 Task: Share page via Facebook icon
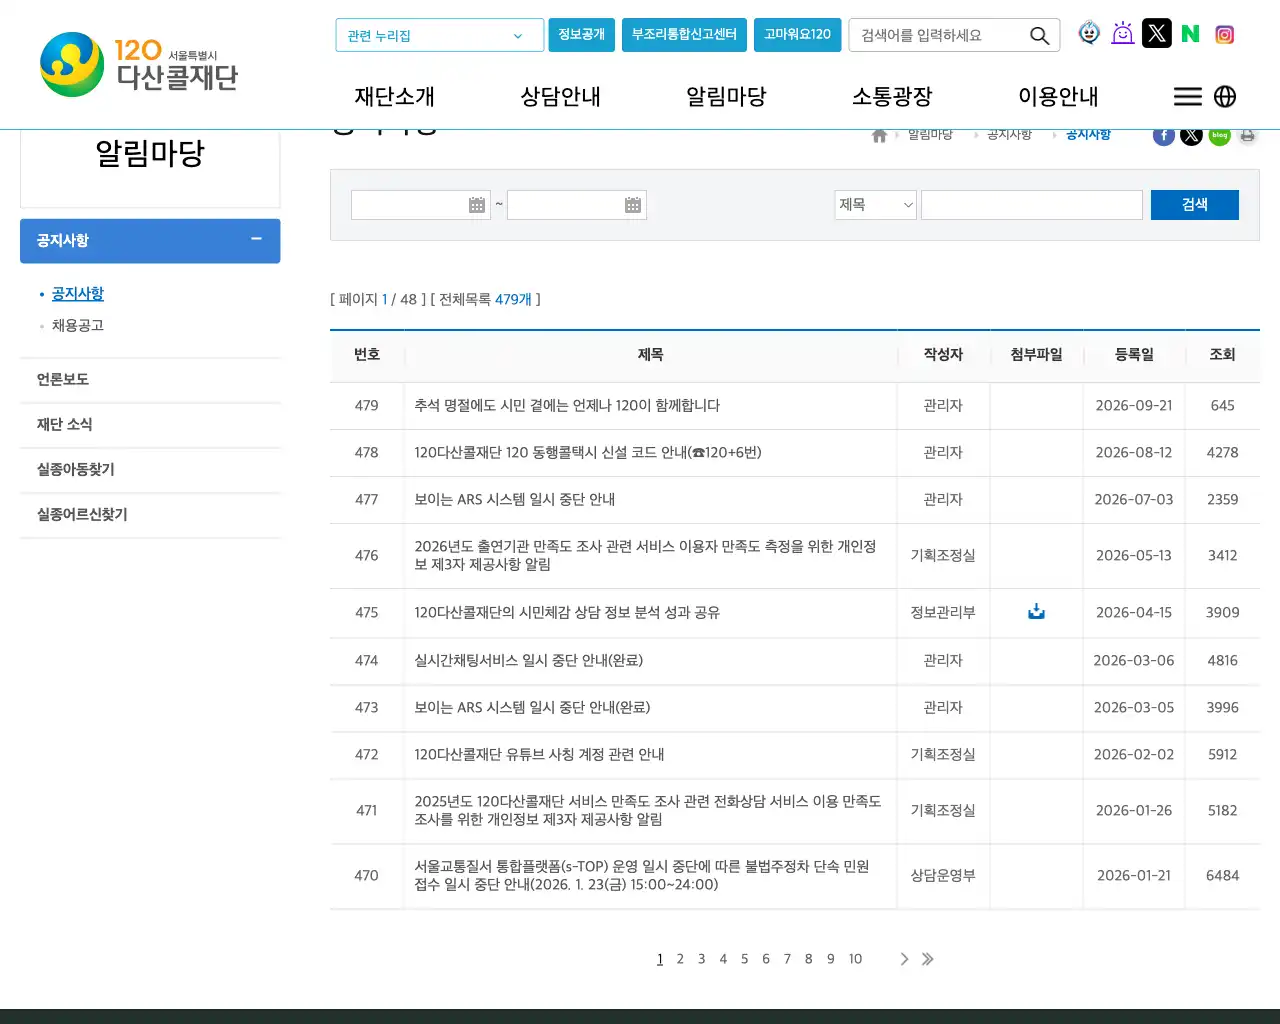(x=1164, y=136)
